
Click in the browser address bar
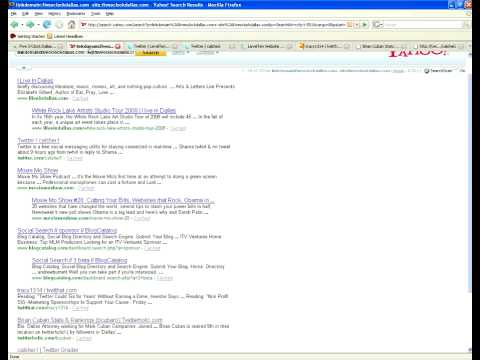[216, 25]
